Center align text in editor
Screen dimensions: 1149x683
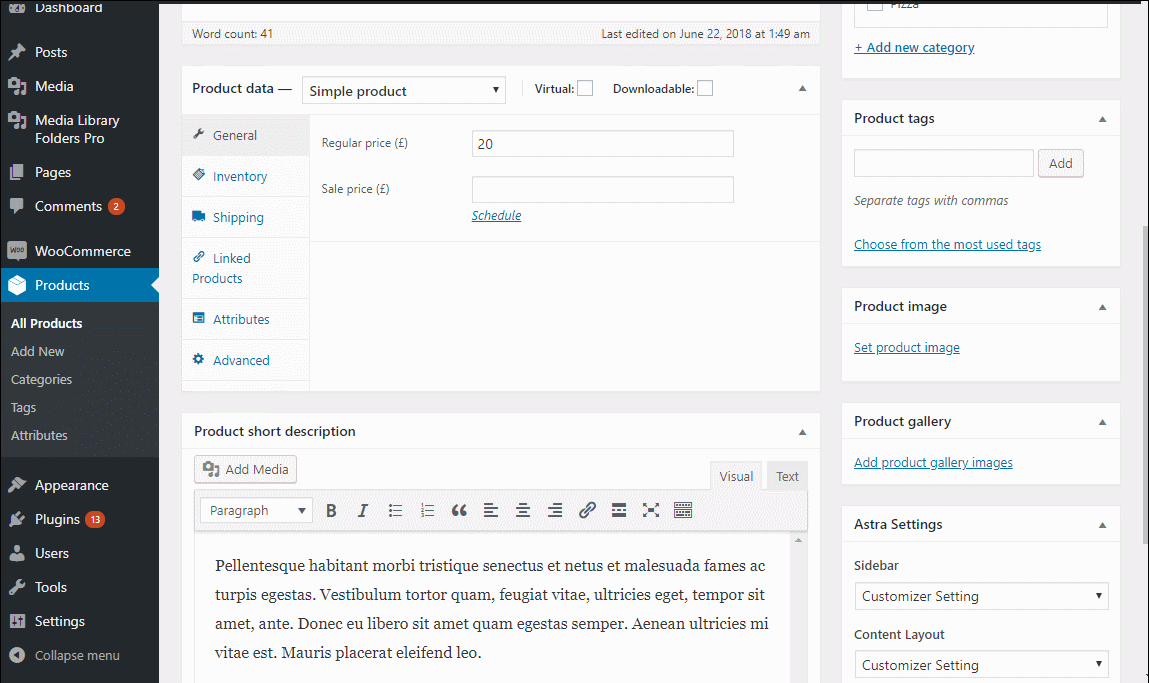[522, 511]
